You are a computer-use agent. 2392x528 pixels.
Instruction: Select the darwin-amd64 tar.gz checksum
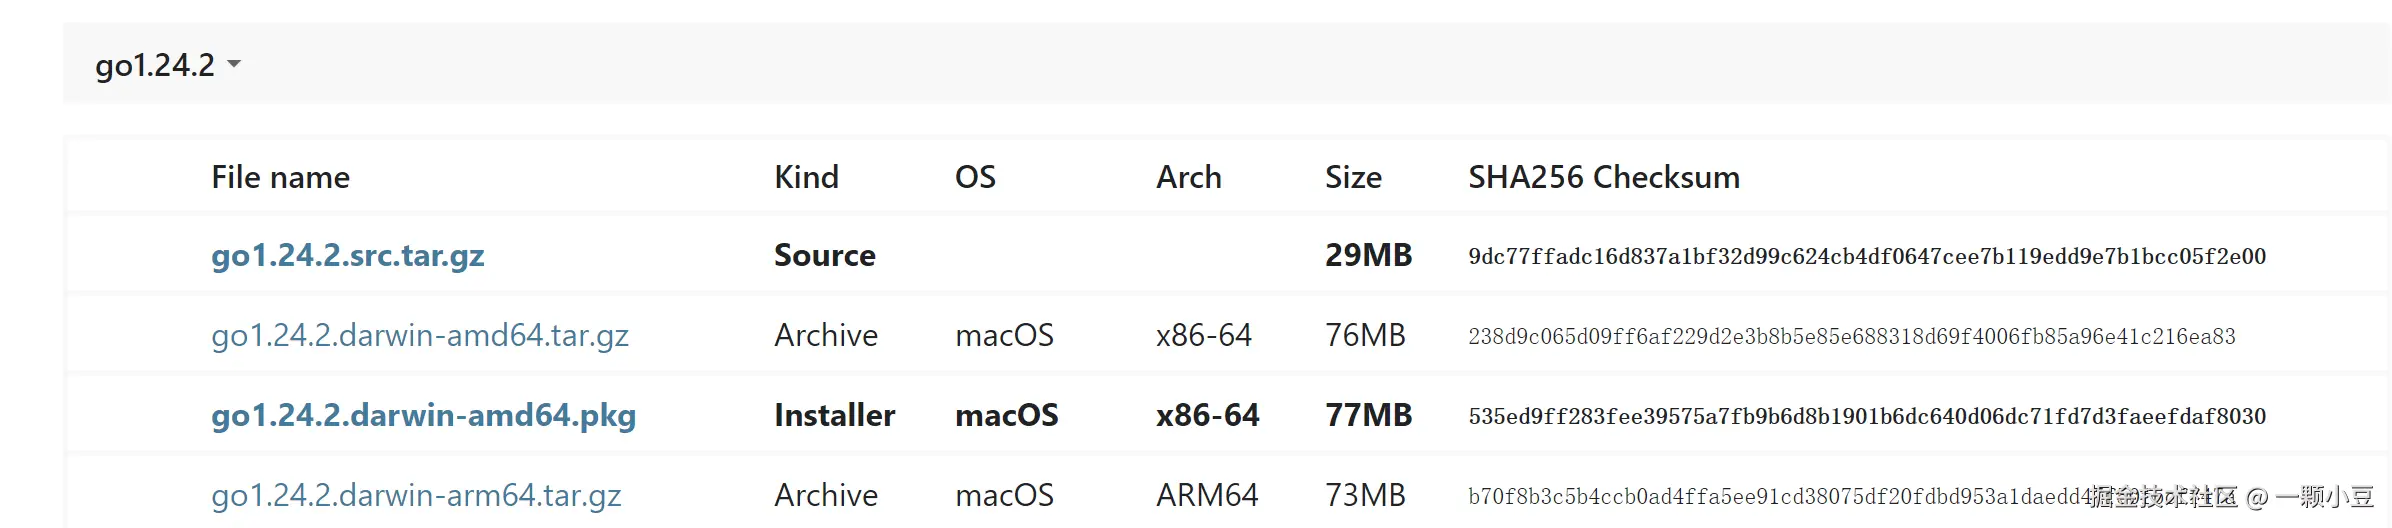click(1851, 337)
